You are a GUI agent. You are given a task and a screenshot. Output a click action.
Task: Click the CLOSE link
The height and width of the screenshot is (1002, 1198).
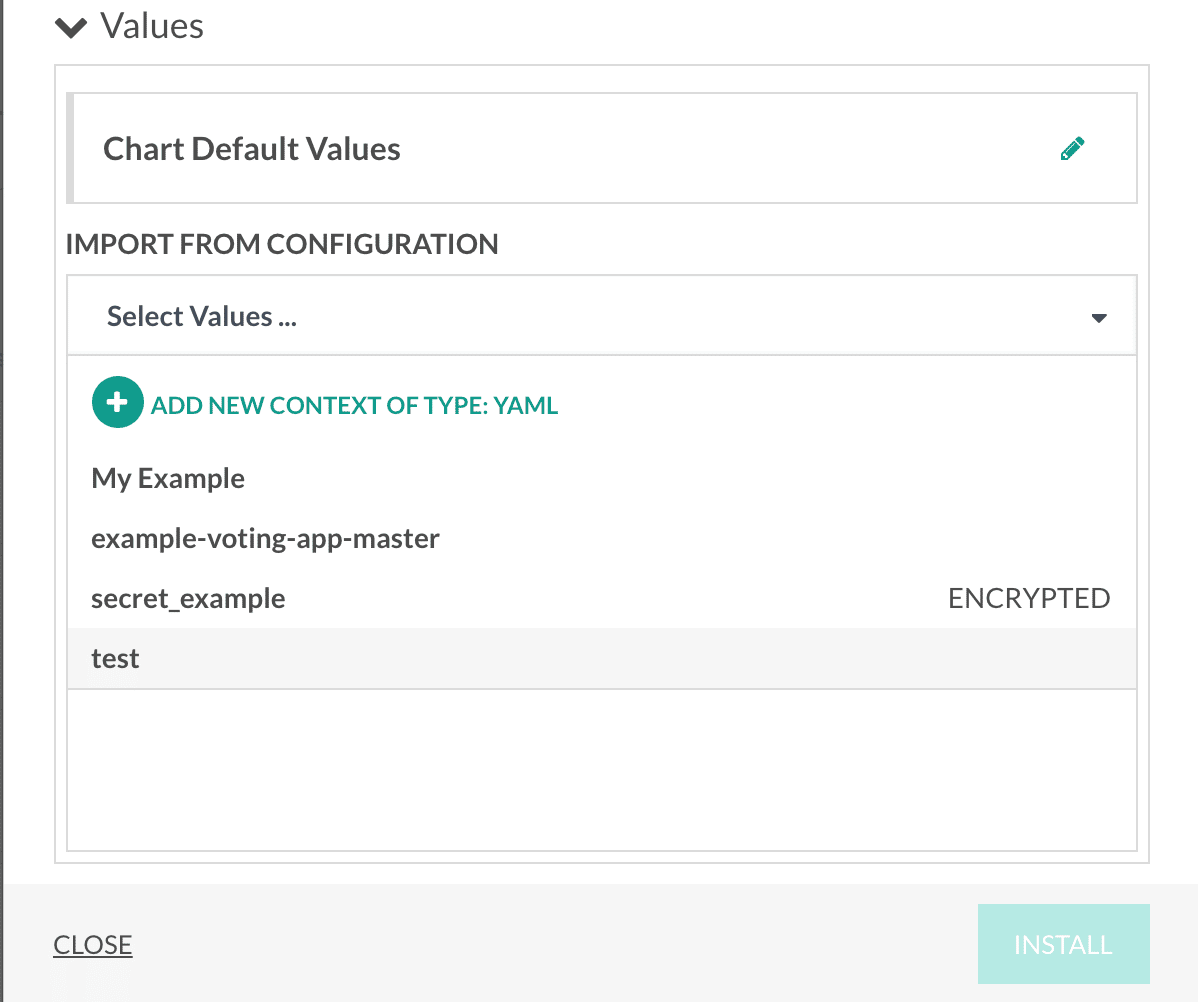[x=92, y=945]
